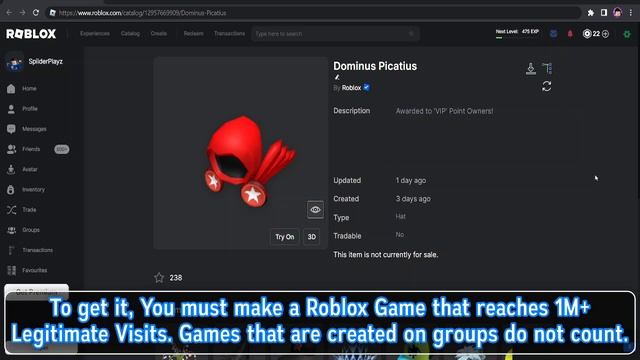Click 'This item is not currently for sale.'
Screen dimensions: 640x360
tap(386, 255)
